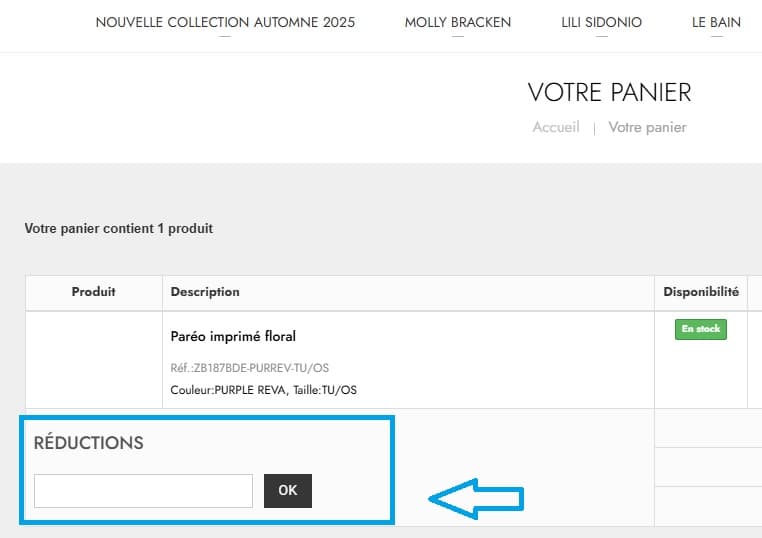Open Nouvelle Collection Automne 2025 menu
The width and height of the screenshot is (762, 538).
point(225,22)
